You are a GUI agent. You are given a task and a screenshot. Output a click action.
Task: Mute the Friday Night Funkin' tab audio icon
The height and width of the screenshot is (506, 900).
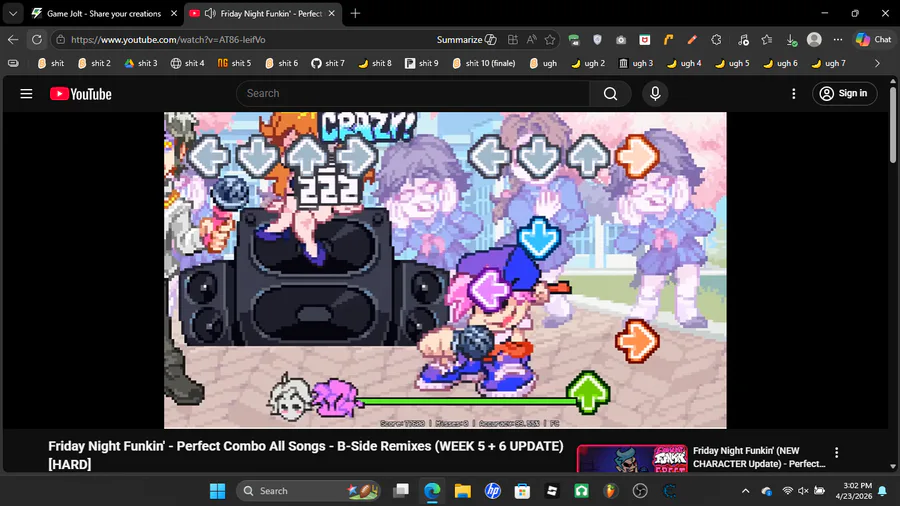coord(210,13)
